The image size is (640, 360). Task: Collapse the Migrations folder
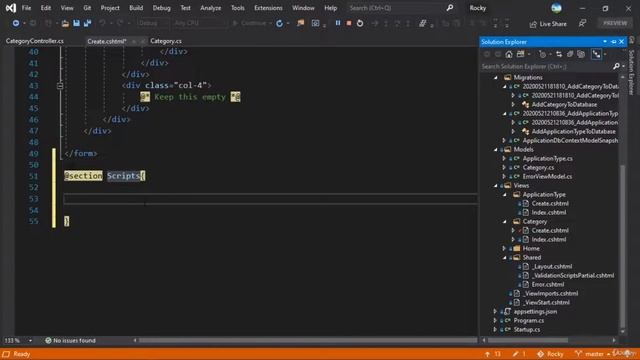click(496, 77)
